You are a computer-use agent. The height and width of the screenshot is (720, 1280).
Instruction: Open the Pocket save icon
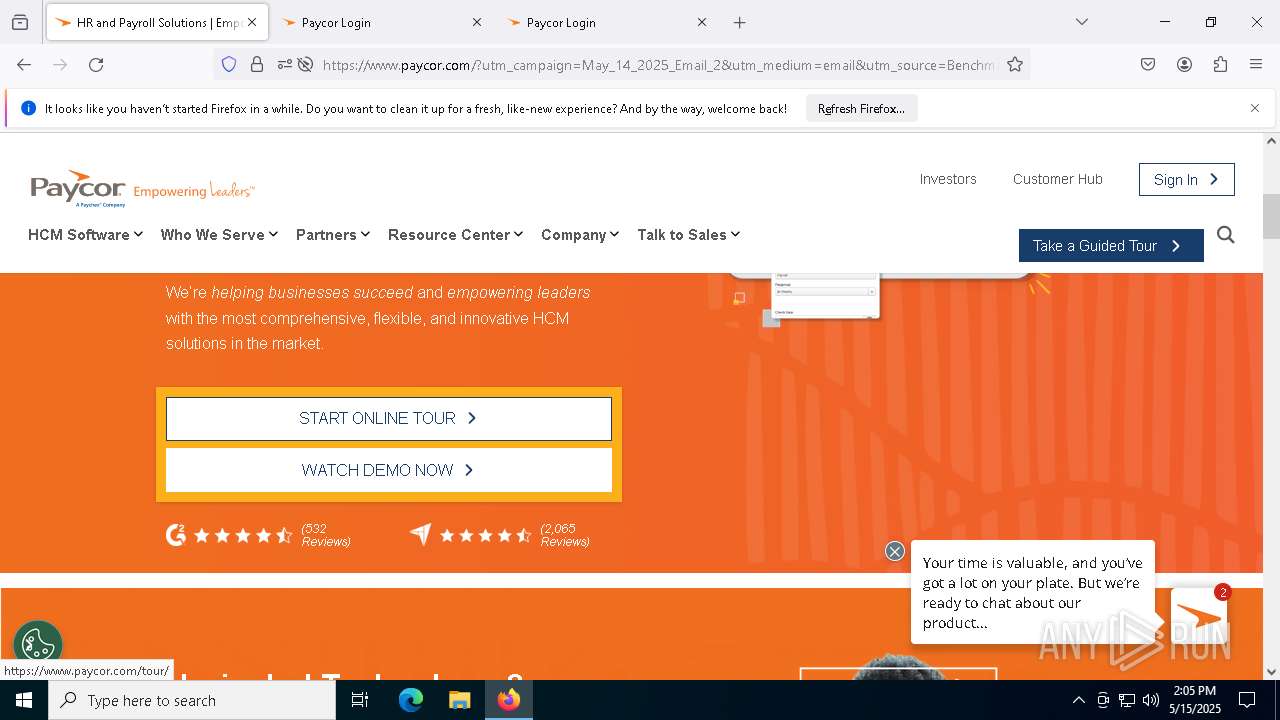pyautogui.click(x=1148, y=64)
